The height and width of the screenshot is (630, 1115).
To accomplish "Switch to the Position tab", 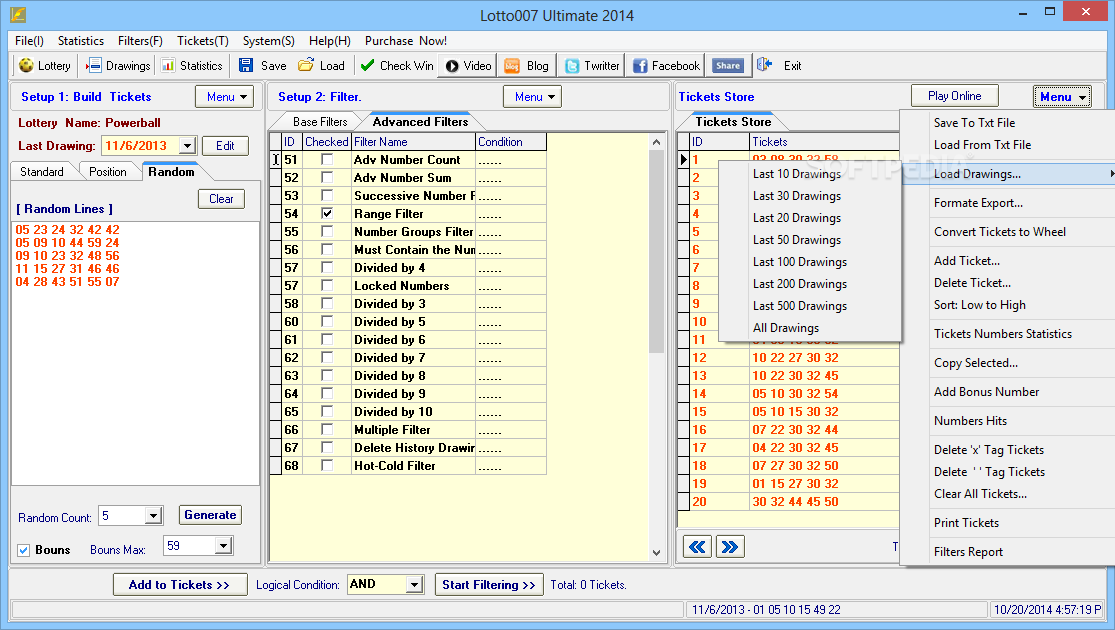I will (108, 171).
